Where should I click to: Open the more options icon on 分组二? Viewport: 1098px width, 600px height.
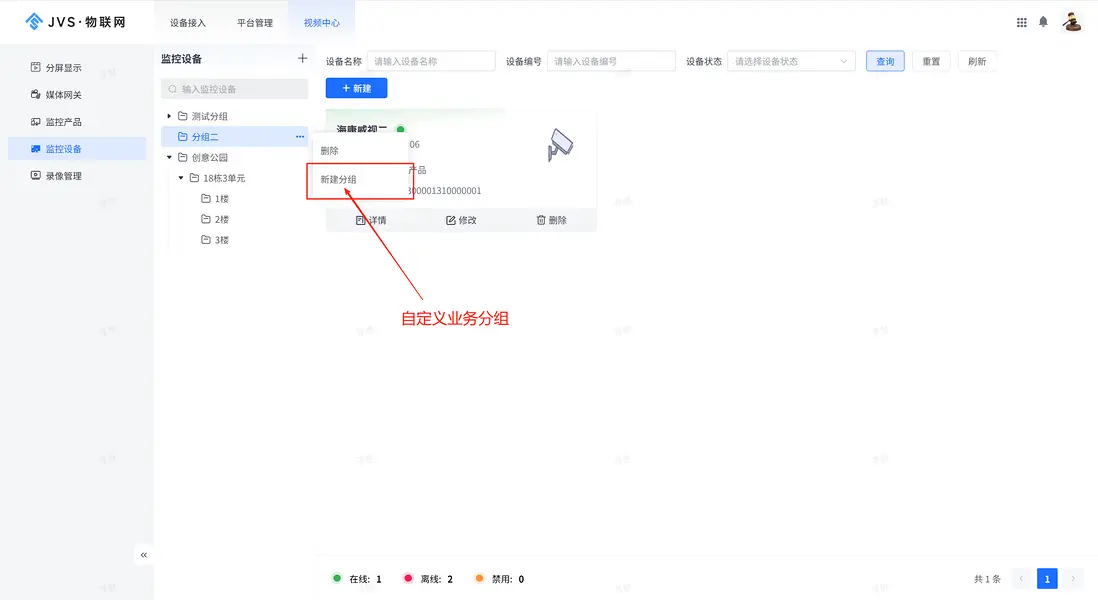pos(298,136)
